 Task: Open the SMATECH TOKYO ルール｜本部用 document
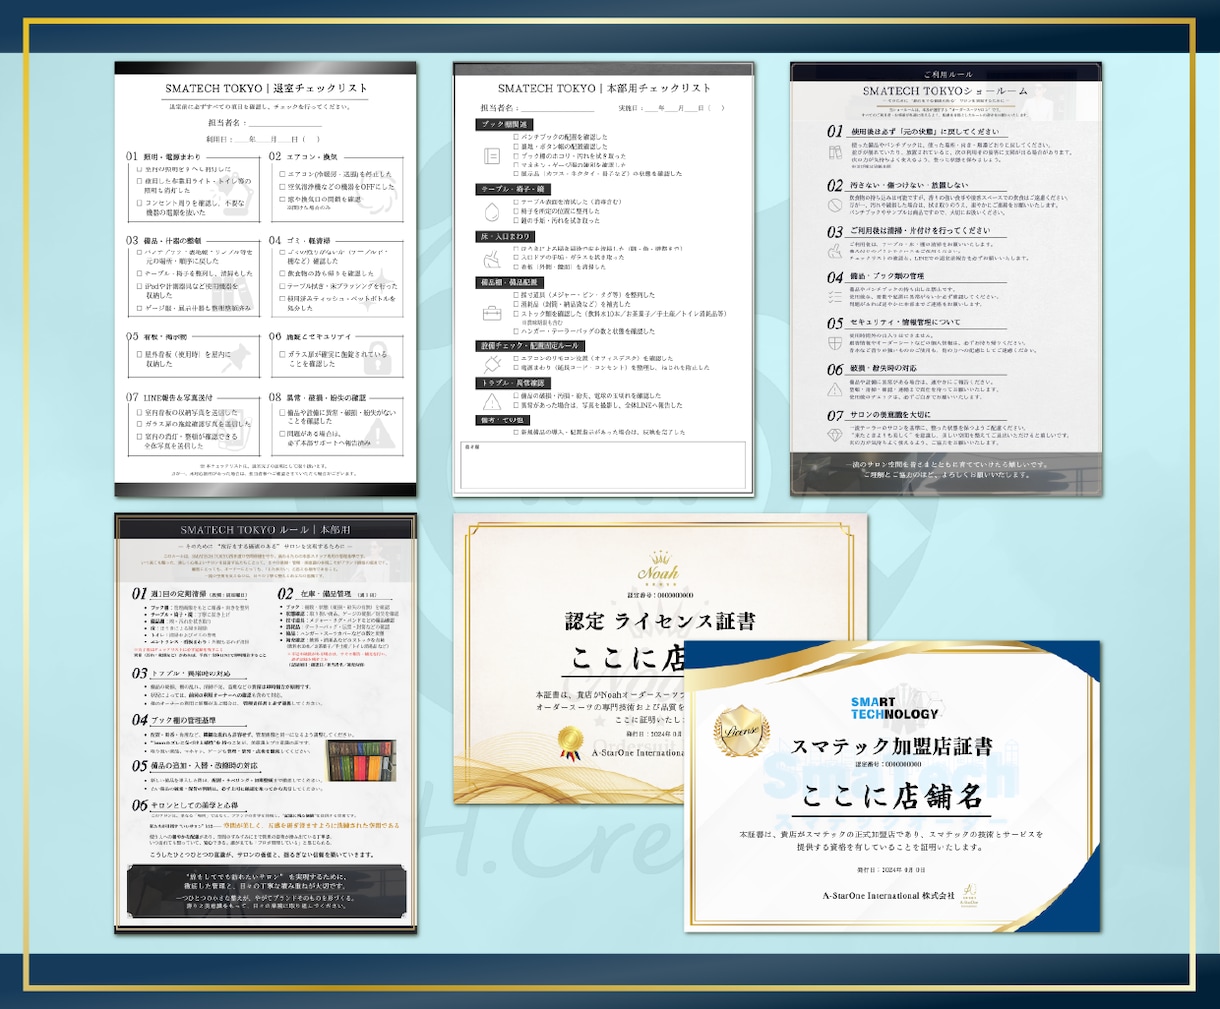(x=266, y=724)
